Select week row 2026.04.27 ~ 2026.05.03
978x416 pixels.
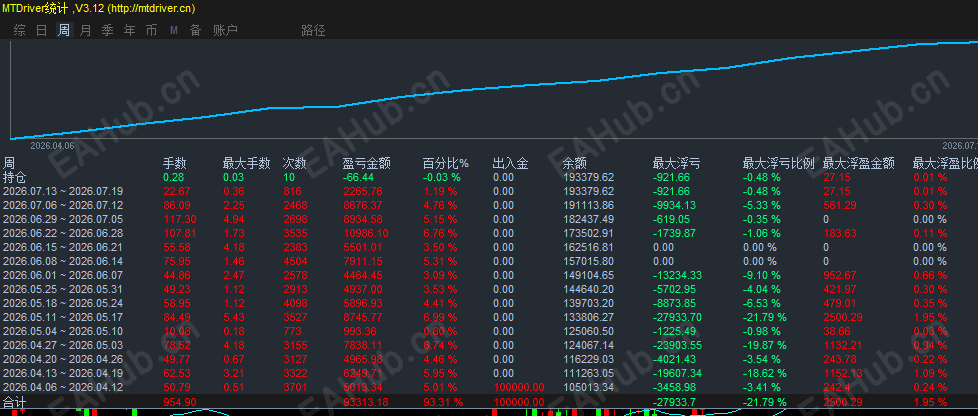63,346
